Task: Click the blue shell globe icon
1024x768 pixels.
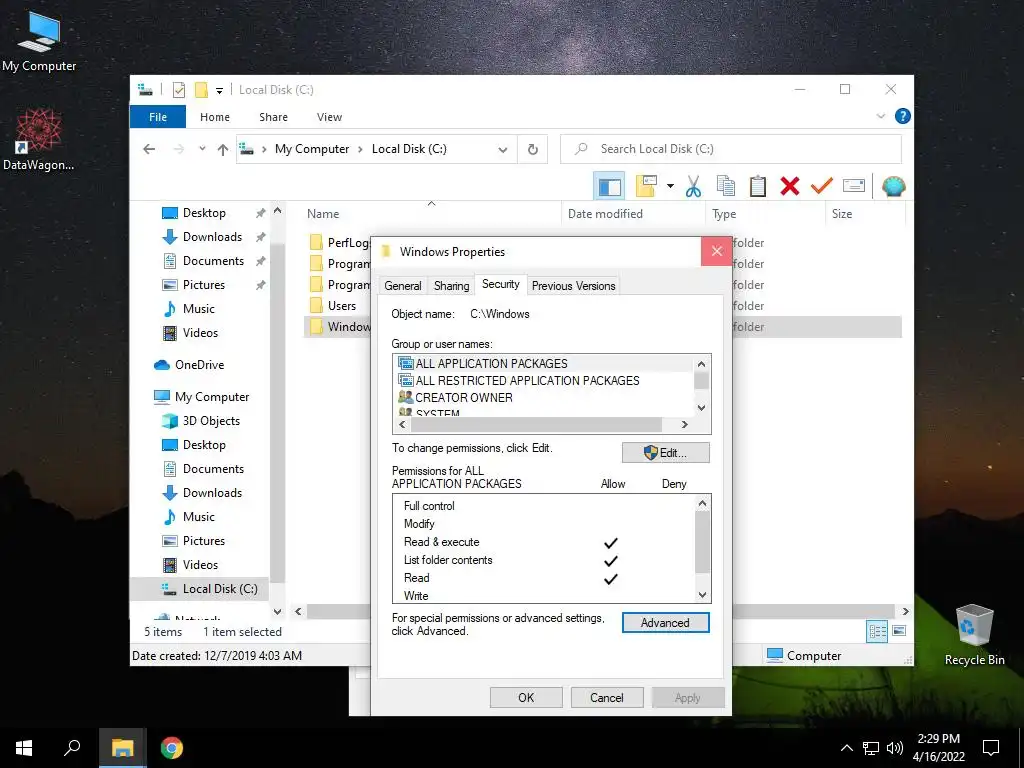Action: click(x=893, y=187)
